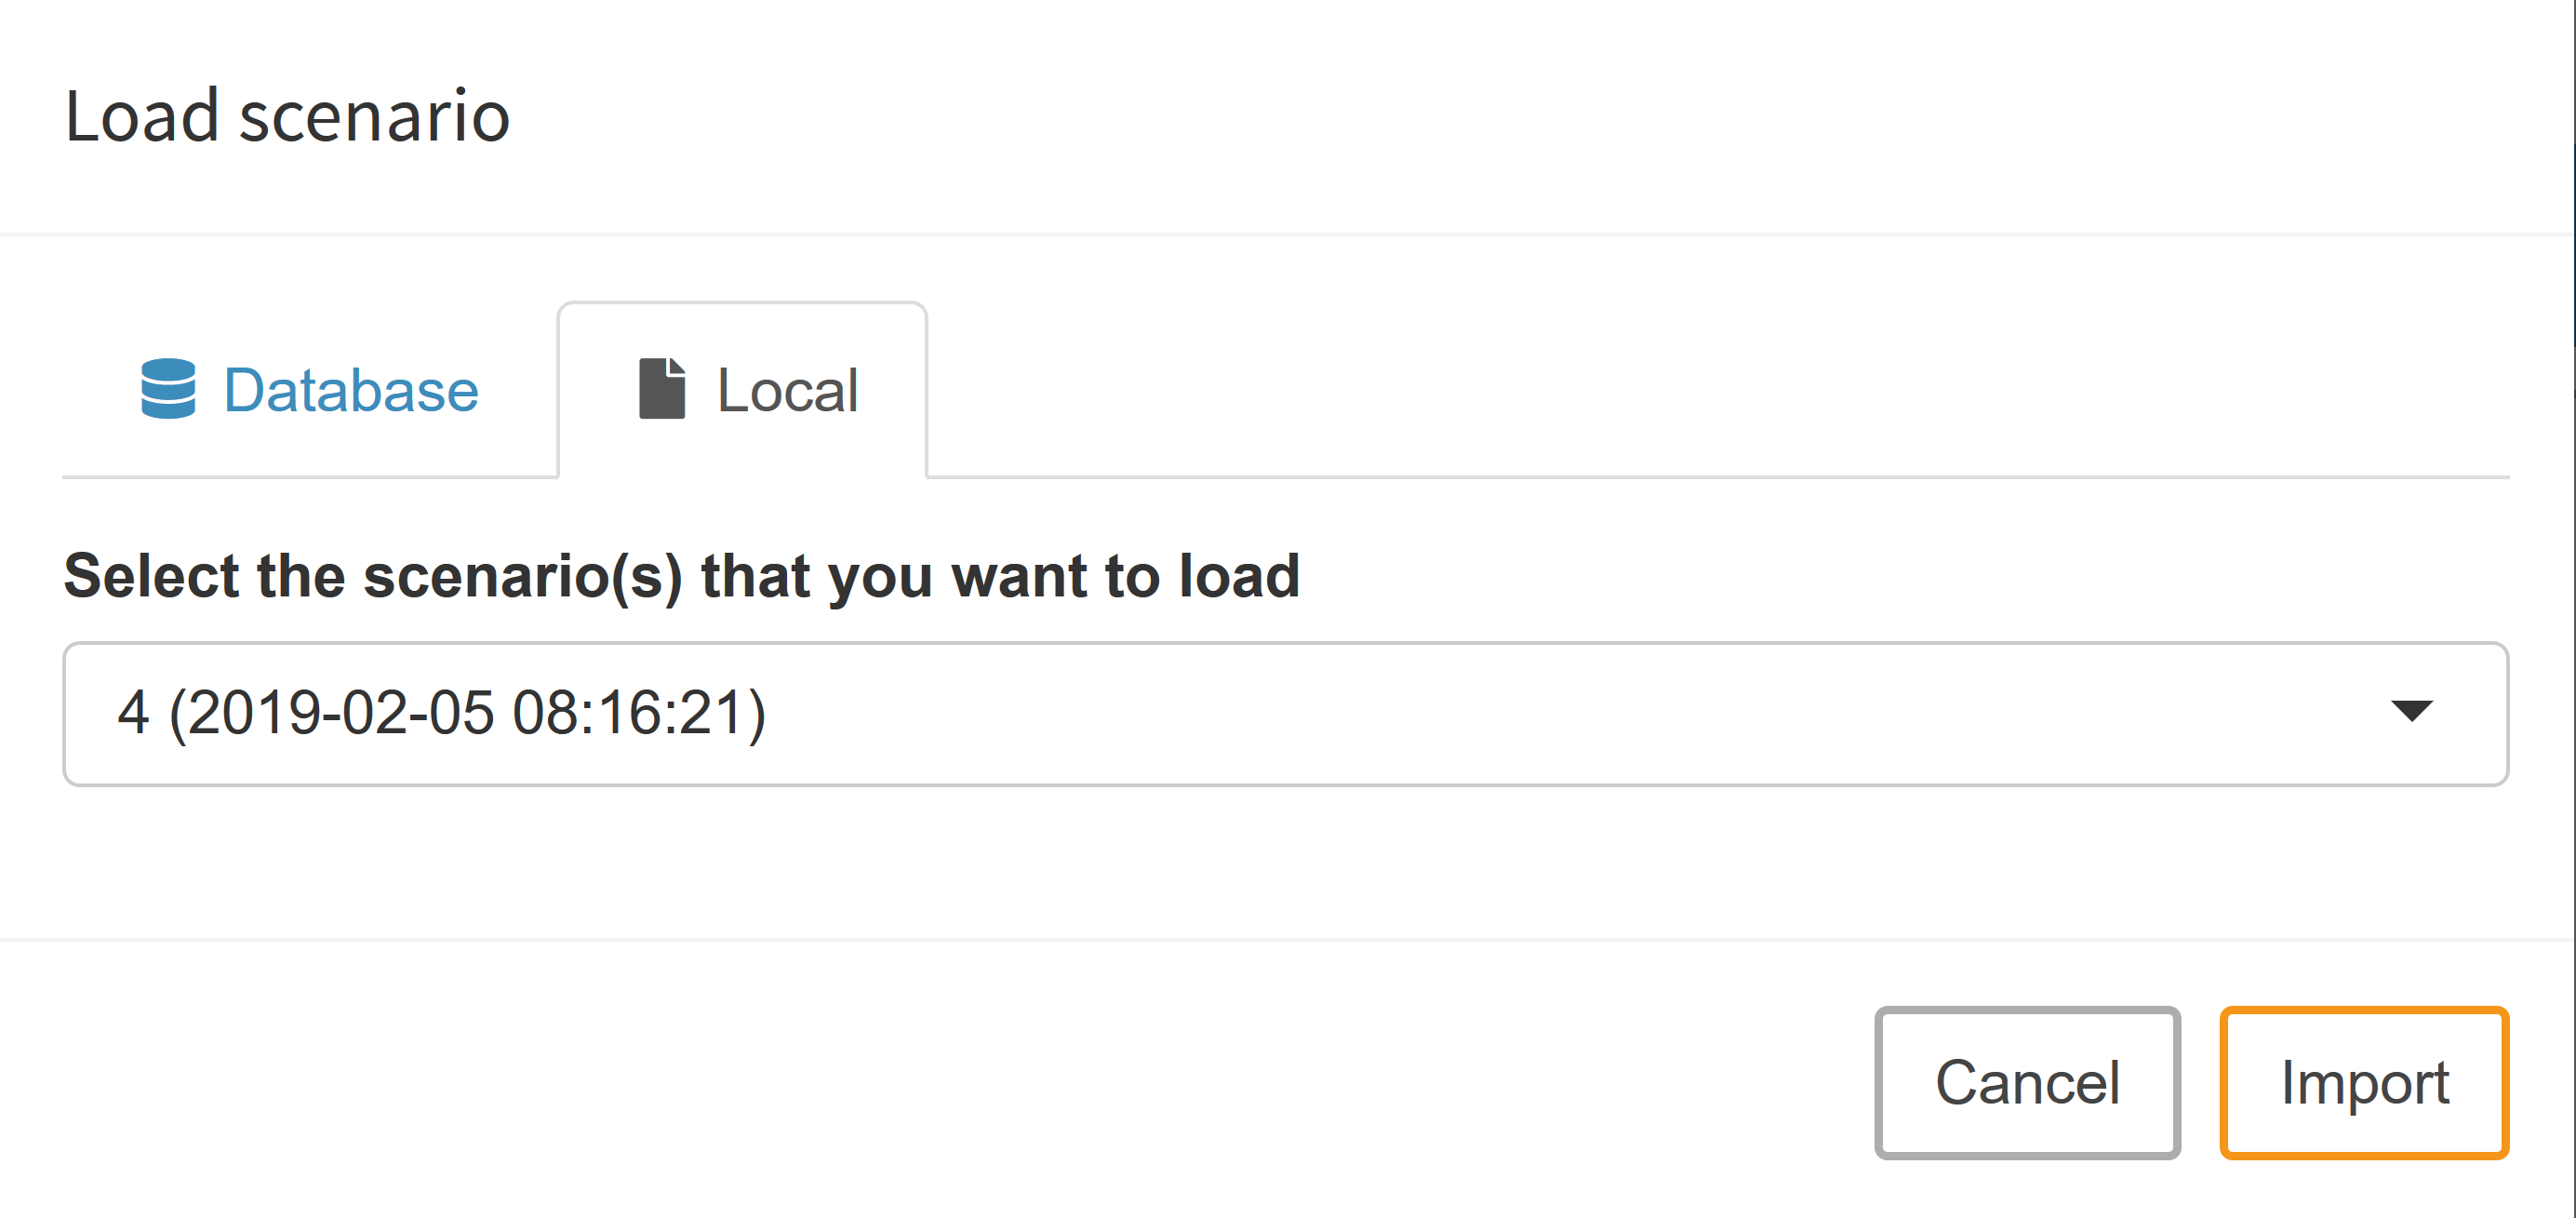Expand the scenario dropdown arrow

2411,711
